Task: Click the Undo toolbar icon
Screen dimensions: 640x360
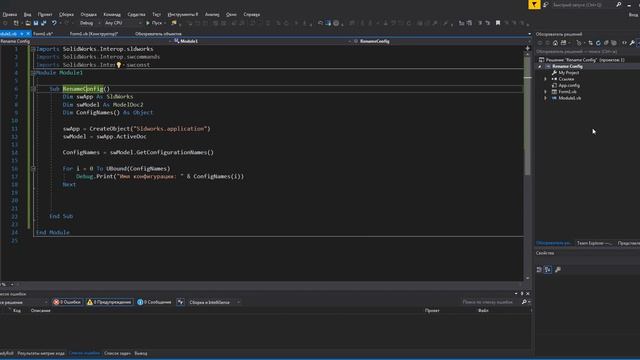Action: pos(54,23)
